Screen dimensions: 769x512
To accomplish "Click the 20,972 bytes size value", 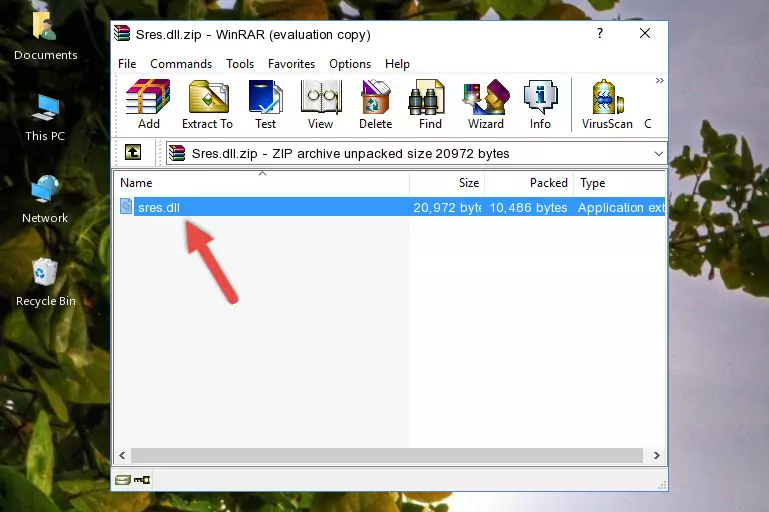I will tap(447, 207).
